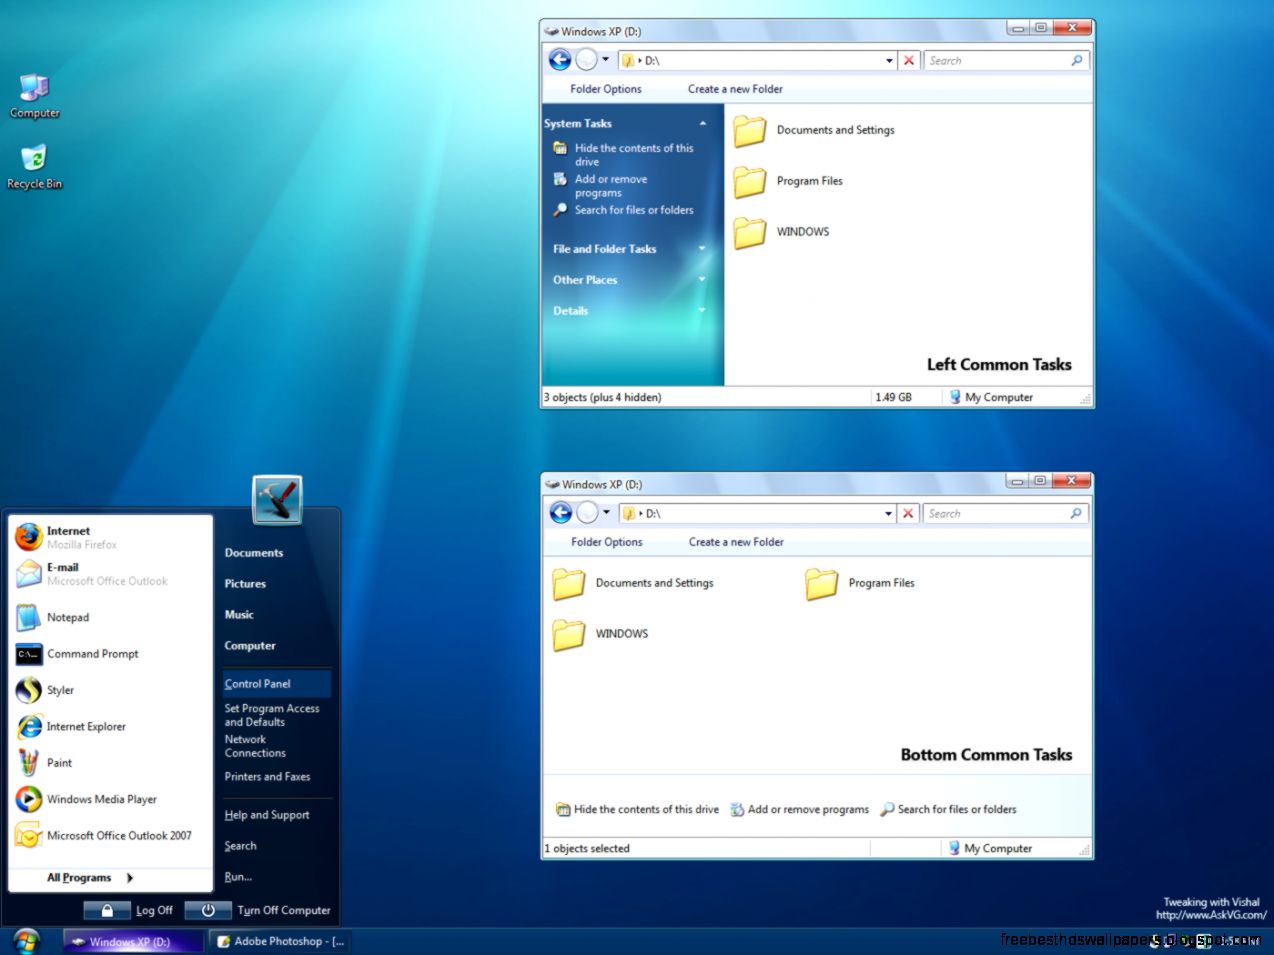Expand File and Folder Tasks section
1274x955 pixels.
[x=702, y=249]
